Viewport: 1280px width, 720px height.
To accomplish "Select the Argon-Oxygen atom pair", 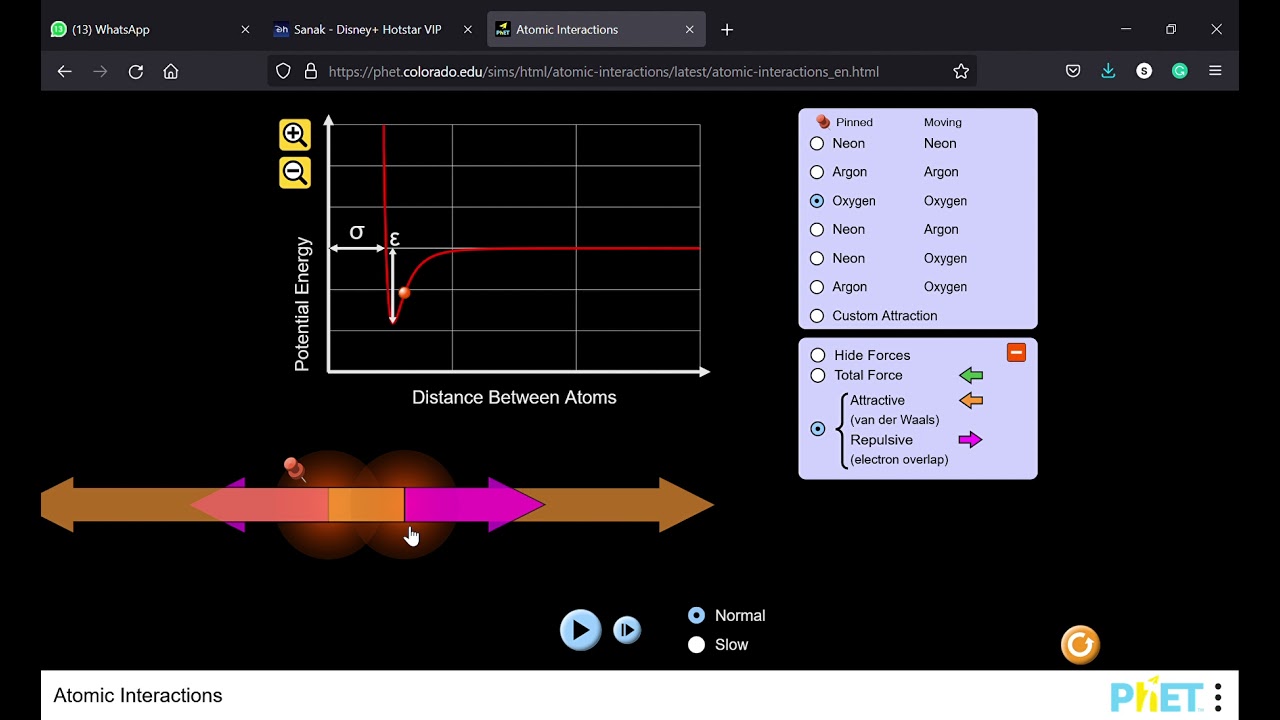I will [x=817, y=287].
